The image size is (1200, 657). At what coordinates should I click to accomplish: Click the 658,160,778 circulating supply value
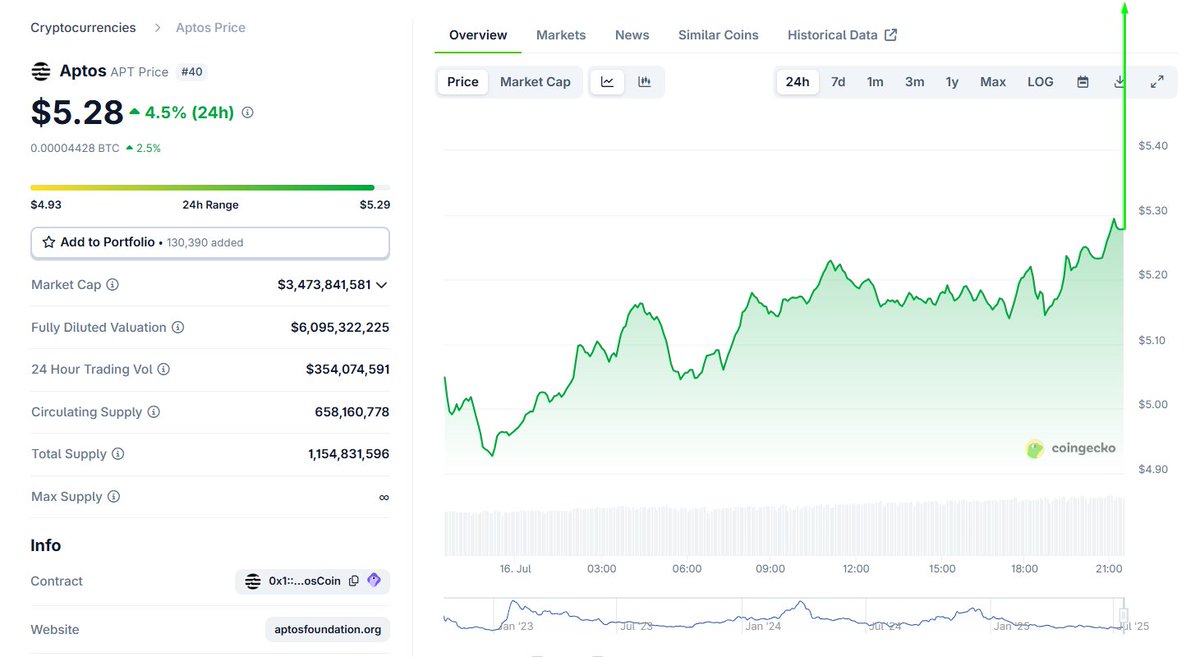(x=352, y=412)
